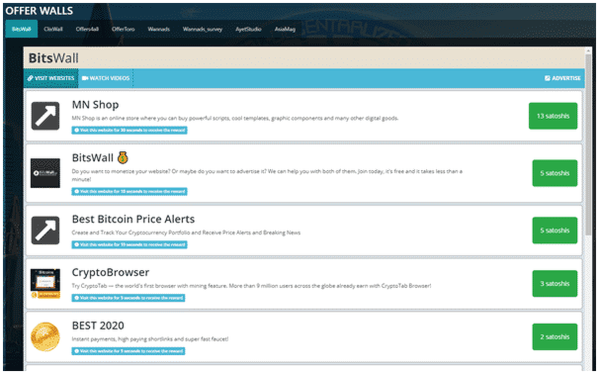Claim 5 satoshis for Bitcoin Price Alerts
599x374 pixels.
(555, 230)
